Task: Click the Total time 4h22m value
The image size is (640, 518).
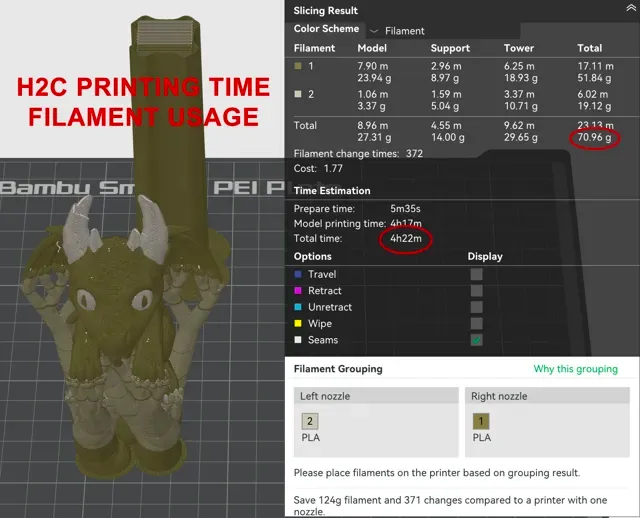Action: click(x=406, y=238)
